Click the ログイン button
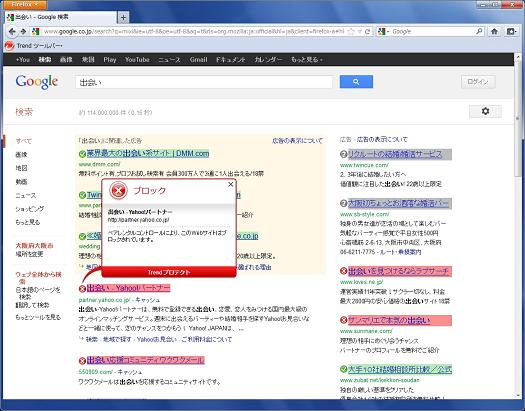 [x=478, y=82]
